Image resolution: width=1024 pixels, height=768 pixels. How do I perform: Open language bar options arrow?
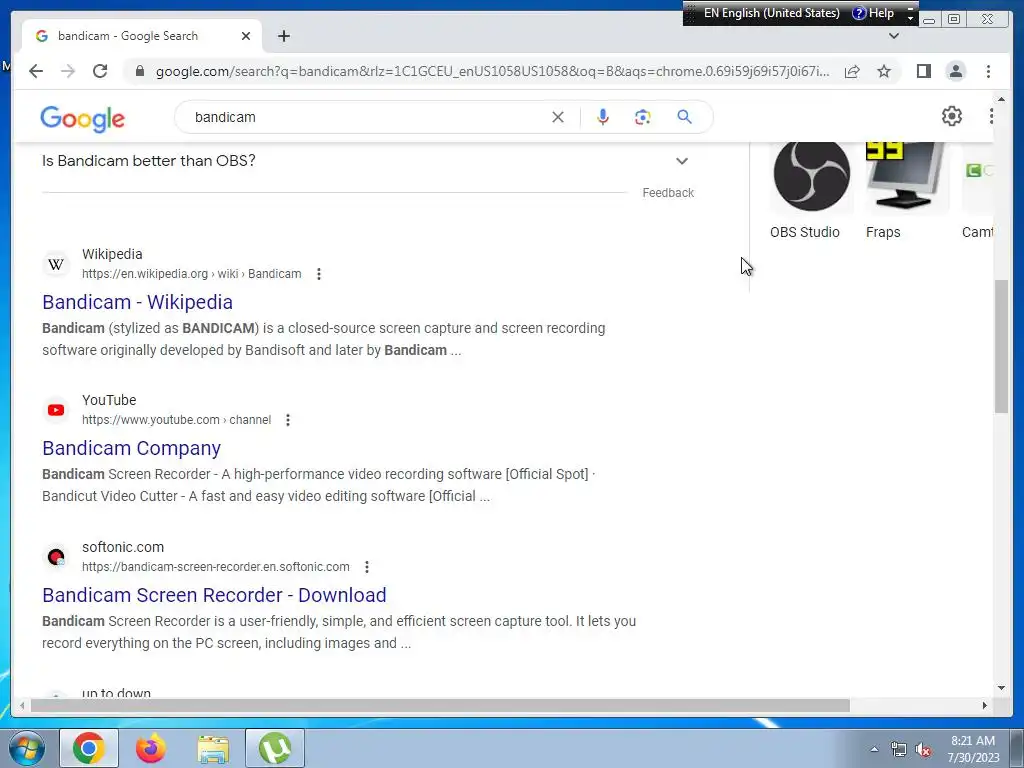point(910,18)
